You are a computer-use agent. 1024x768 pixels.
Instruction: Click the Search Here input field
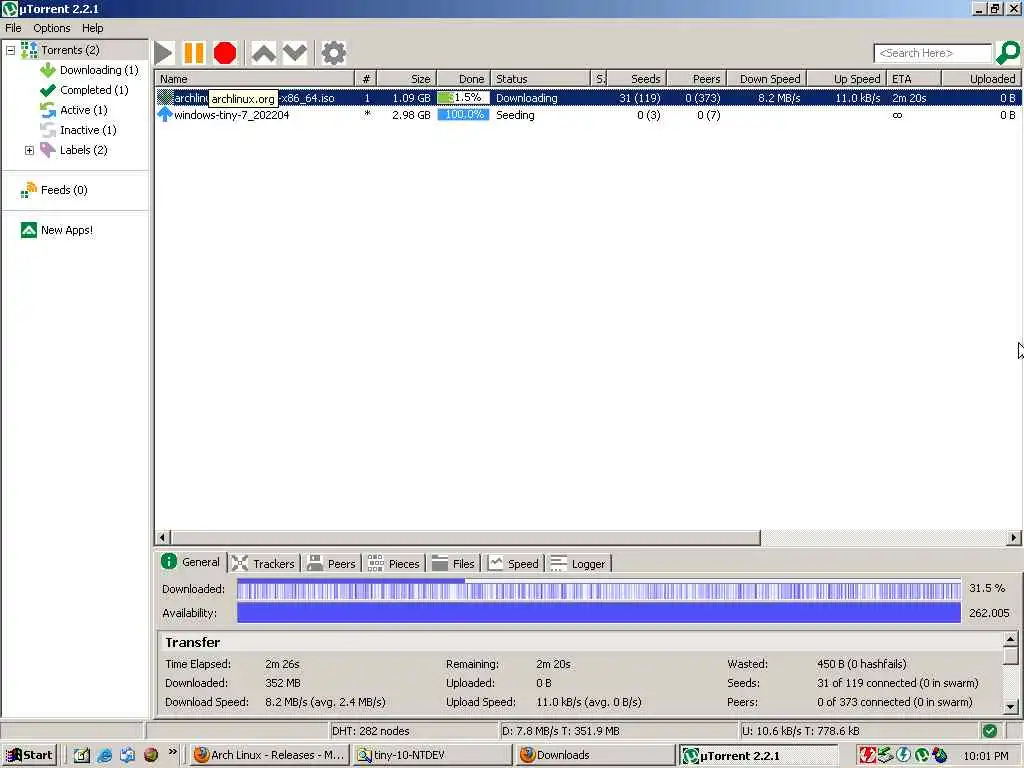coord(933,53)
